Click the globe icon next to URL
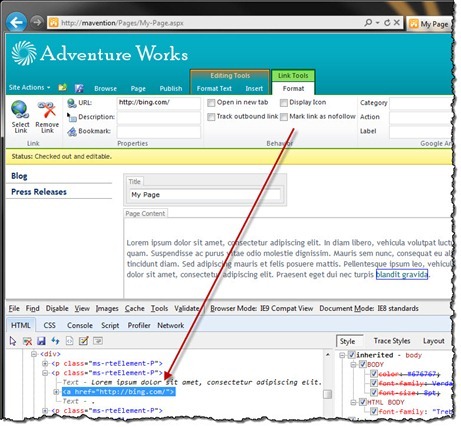The width and height of the screenshot is (461, 427). point(72,103)
